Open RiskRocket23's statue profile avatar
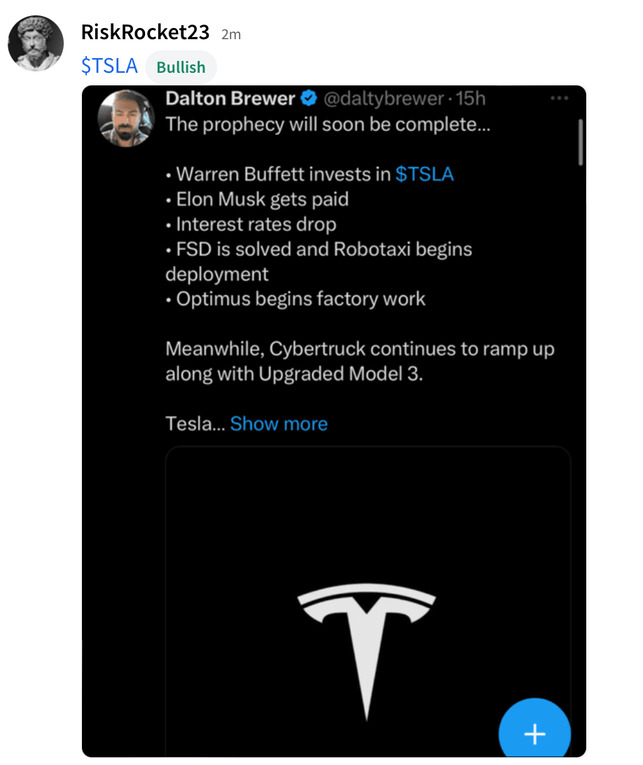The height and width of the screenshot is (765, 643). [36, 43]
